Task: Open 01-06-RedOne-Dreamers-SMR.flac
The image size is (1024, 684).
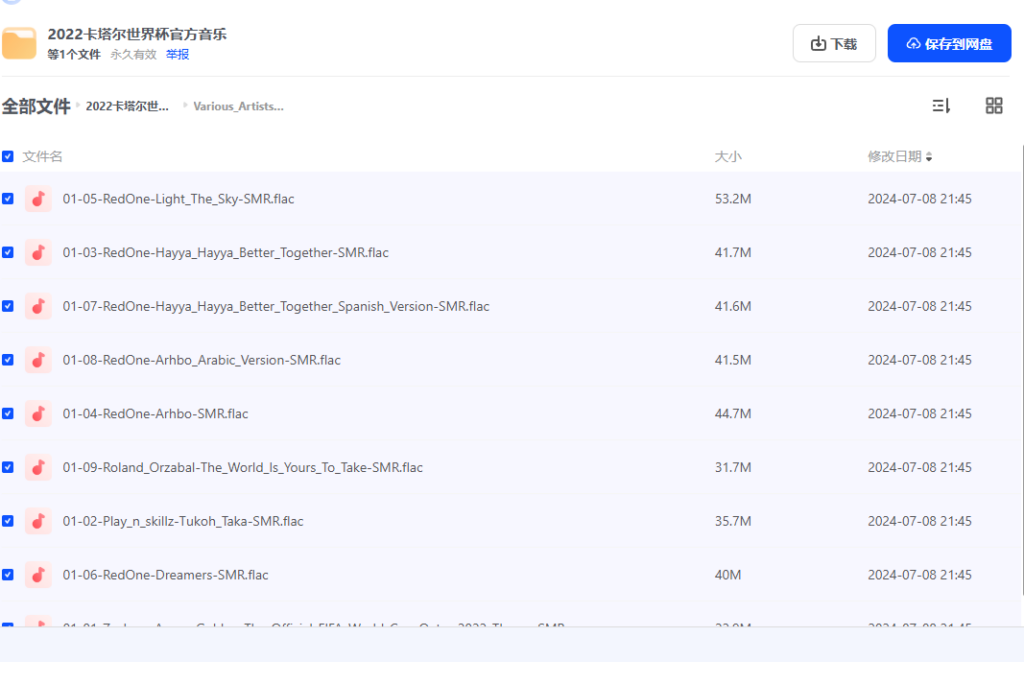Action: click(x=165, y=575)
